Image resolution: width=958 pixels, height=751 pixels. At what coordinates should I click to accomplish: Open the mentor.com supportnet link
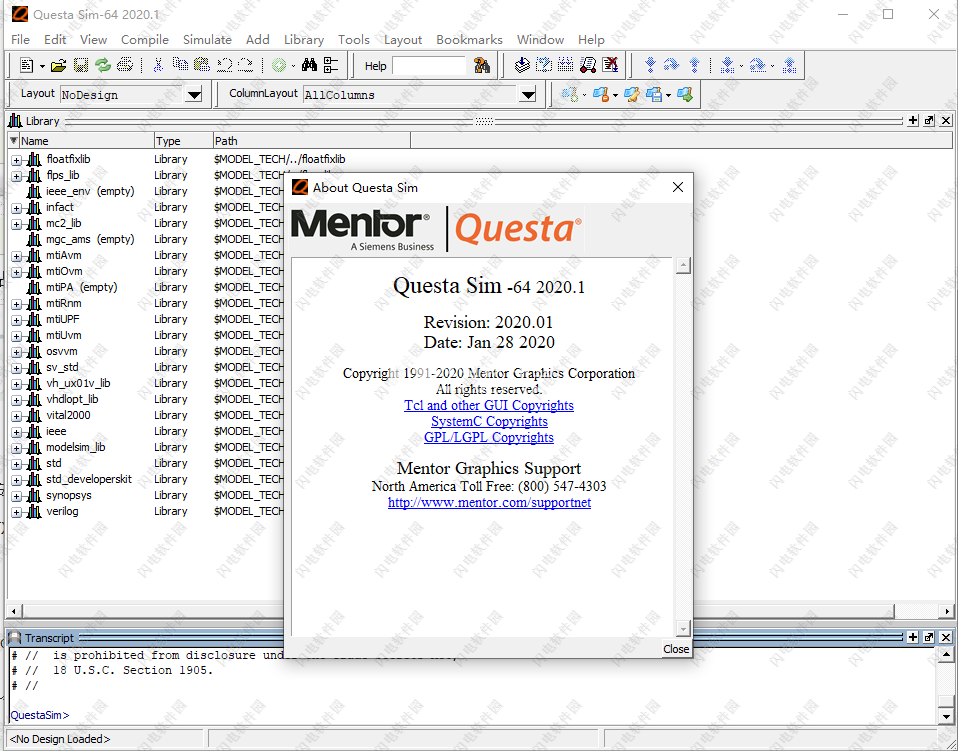point(489,502)
